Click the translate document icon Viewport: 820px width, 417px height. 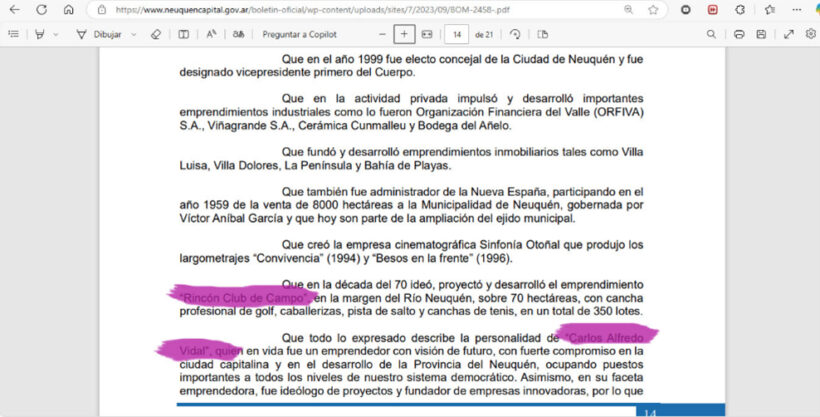click(238, 33)
